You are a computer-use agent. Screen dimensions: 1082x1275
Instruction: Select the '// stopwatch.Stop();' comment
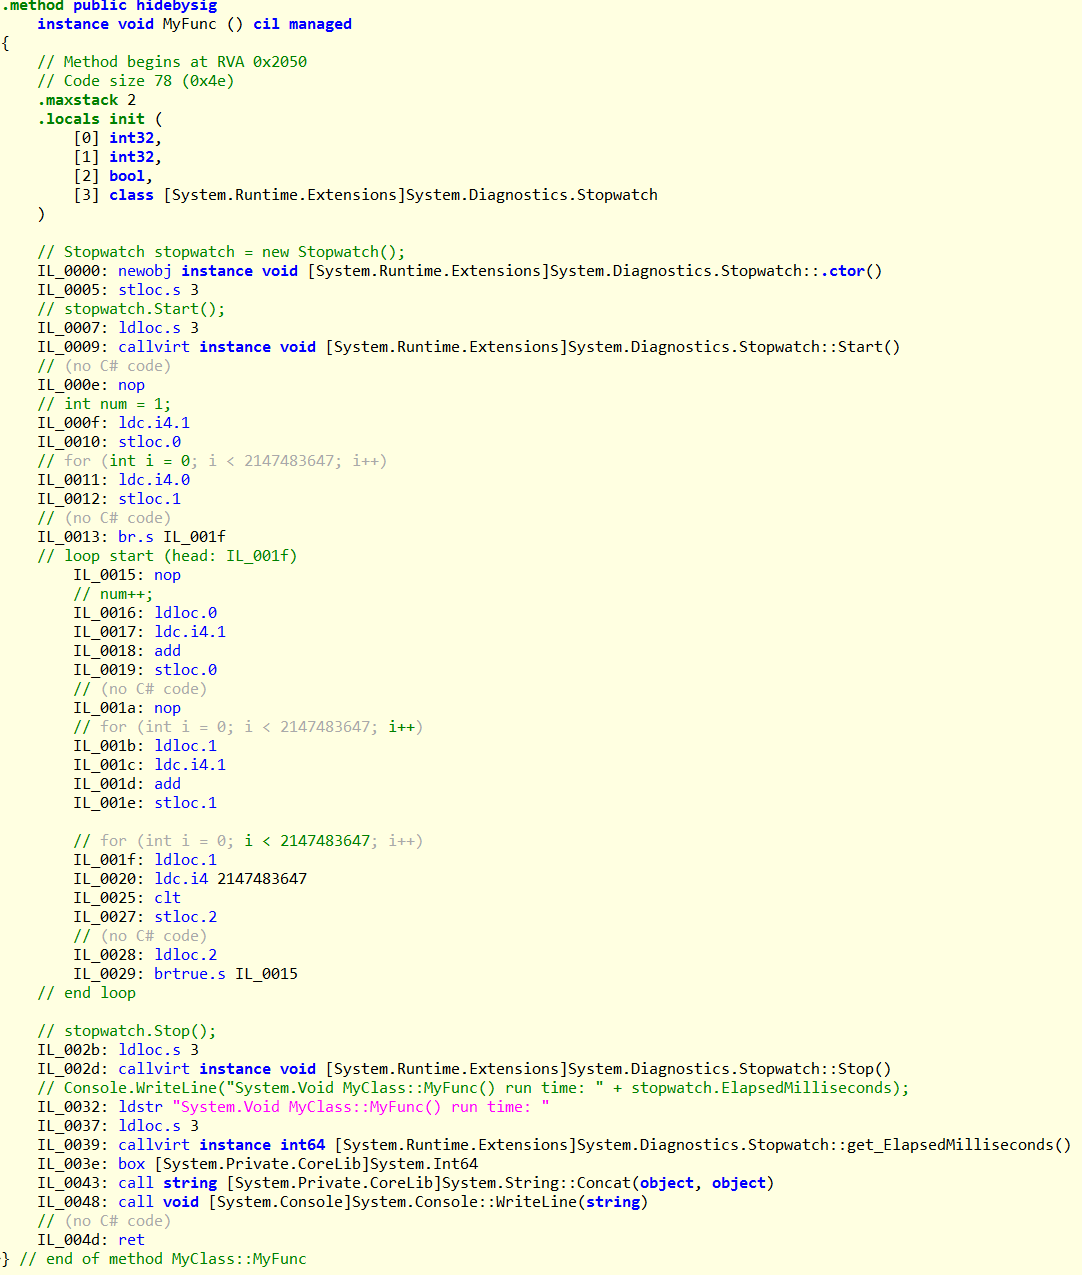pos(127,1031)
